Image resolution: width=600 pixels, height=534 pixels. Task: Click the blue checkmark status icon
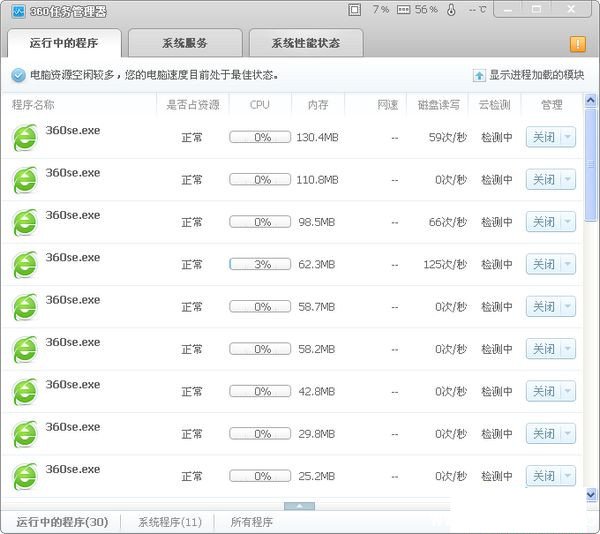click(x=18, y=75)
